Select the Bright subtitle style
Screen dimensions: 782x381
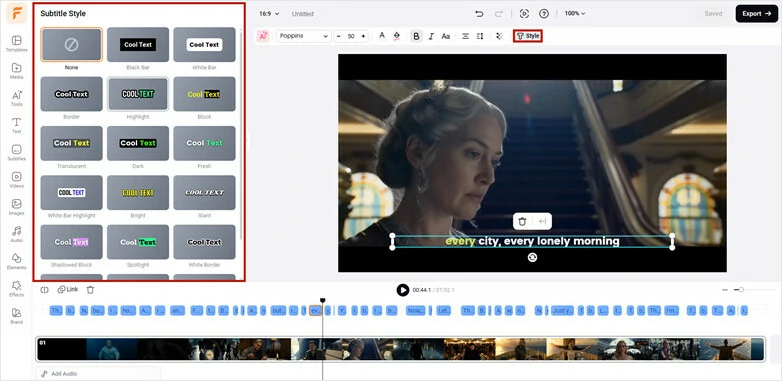(x=138, y=192)
